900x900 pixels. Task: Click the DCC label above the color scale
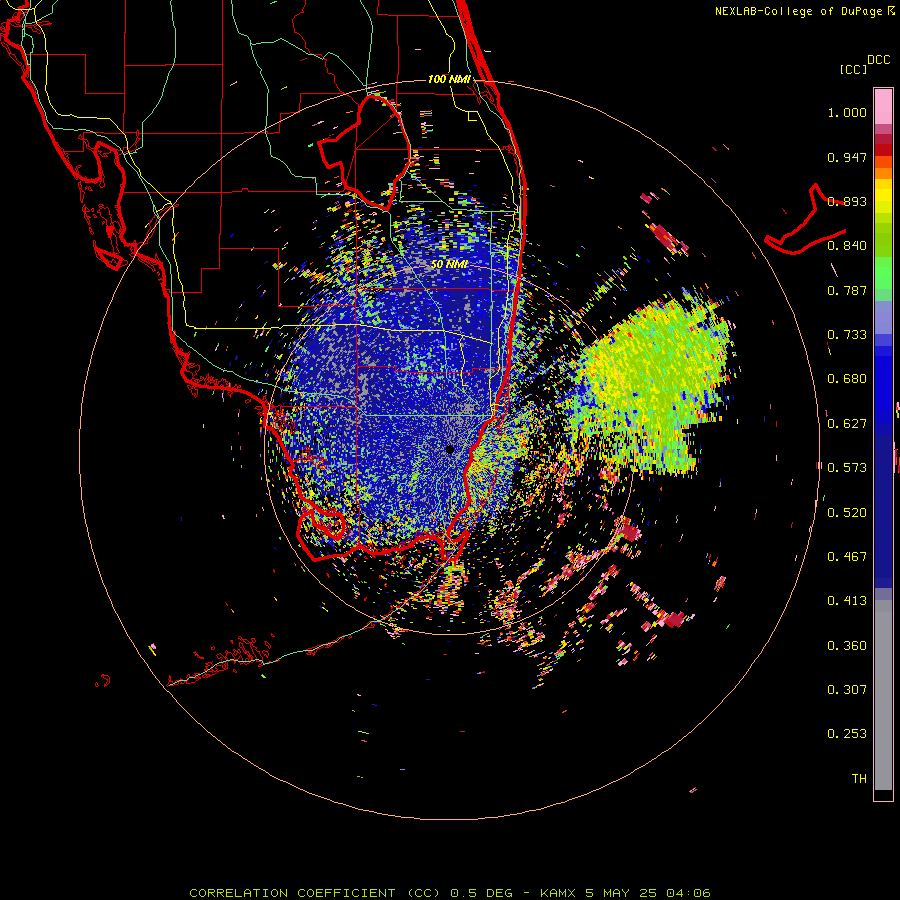[878, 60]
